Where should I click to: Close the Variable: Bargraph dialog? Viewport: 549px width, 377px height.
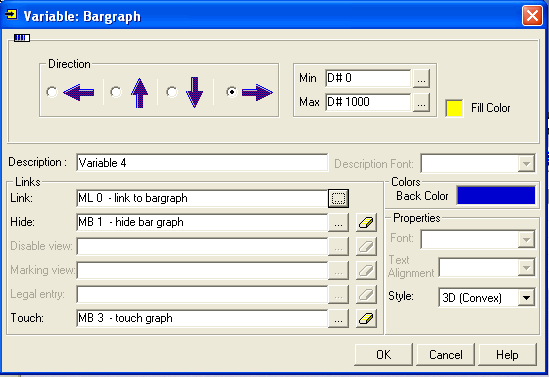point(532,15)
